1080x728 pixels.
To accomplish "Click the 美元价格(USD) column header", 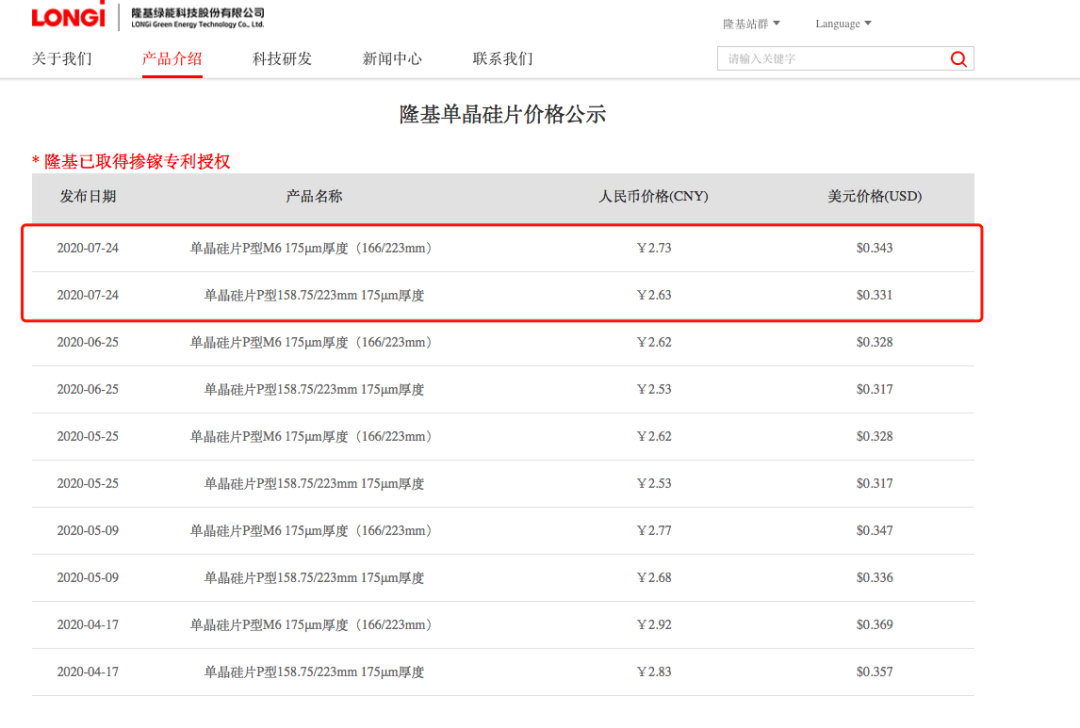I will pos(875,196).
